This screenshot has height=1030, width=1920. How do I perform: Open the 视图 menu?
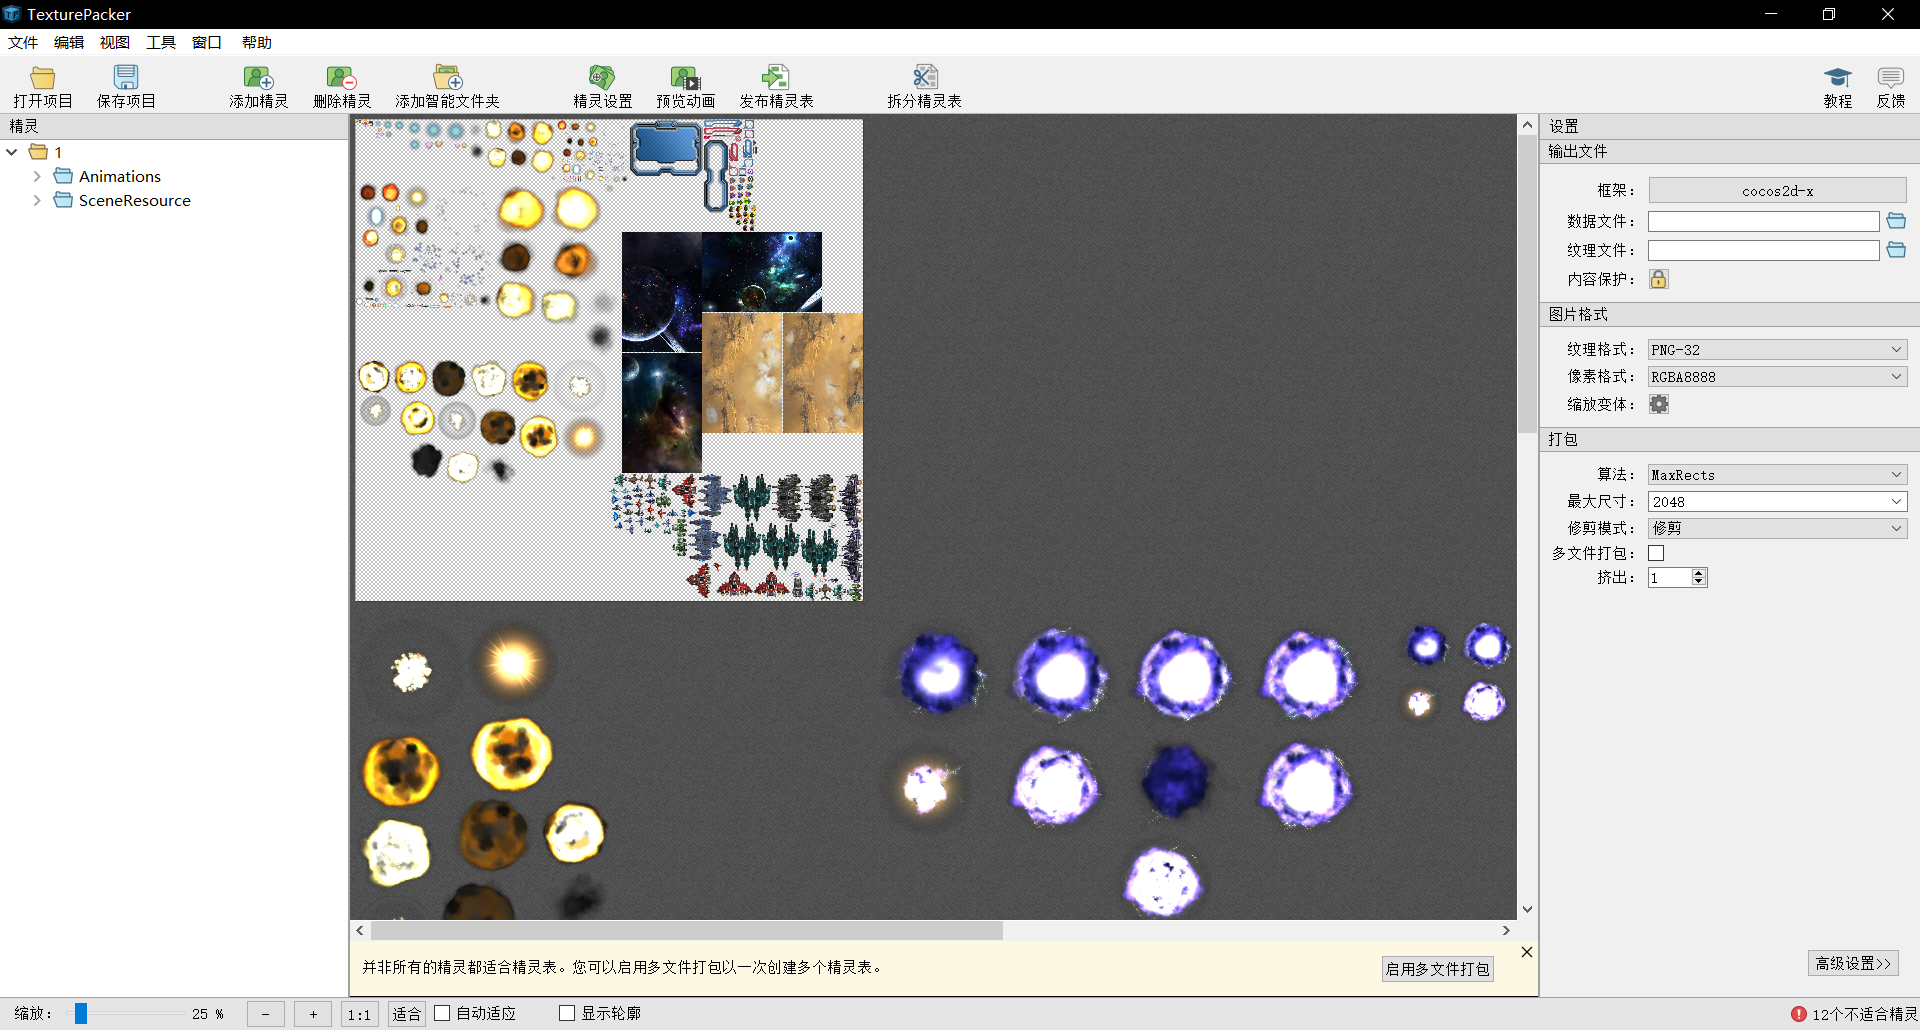click(x=114, y=42)
